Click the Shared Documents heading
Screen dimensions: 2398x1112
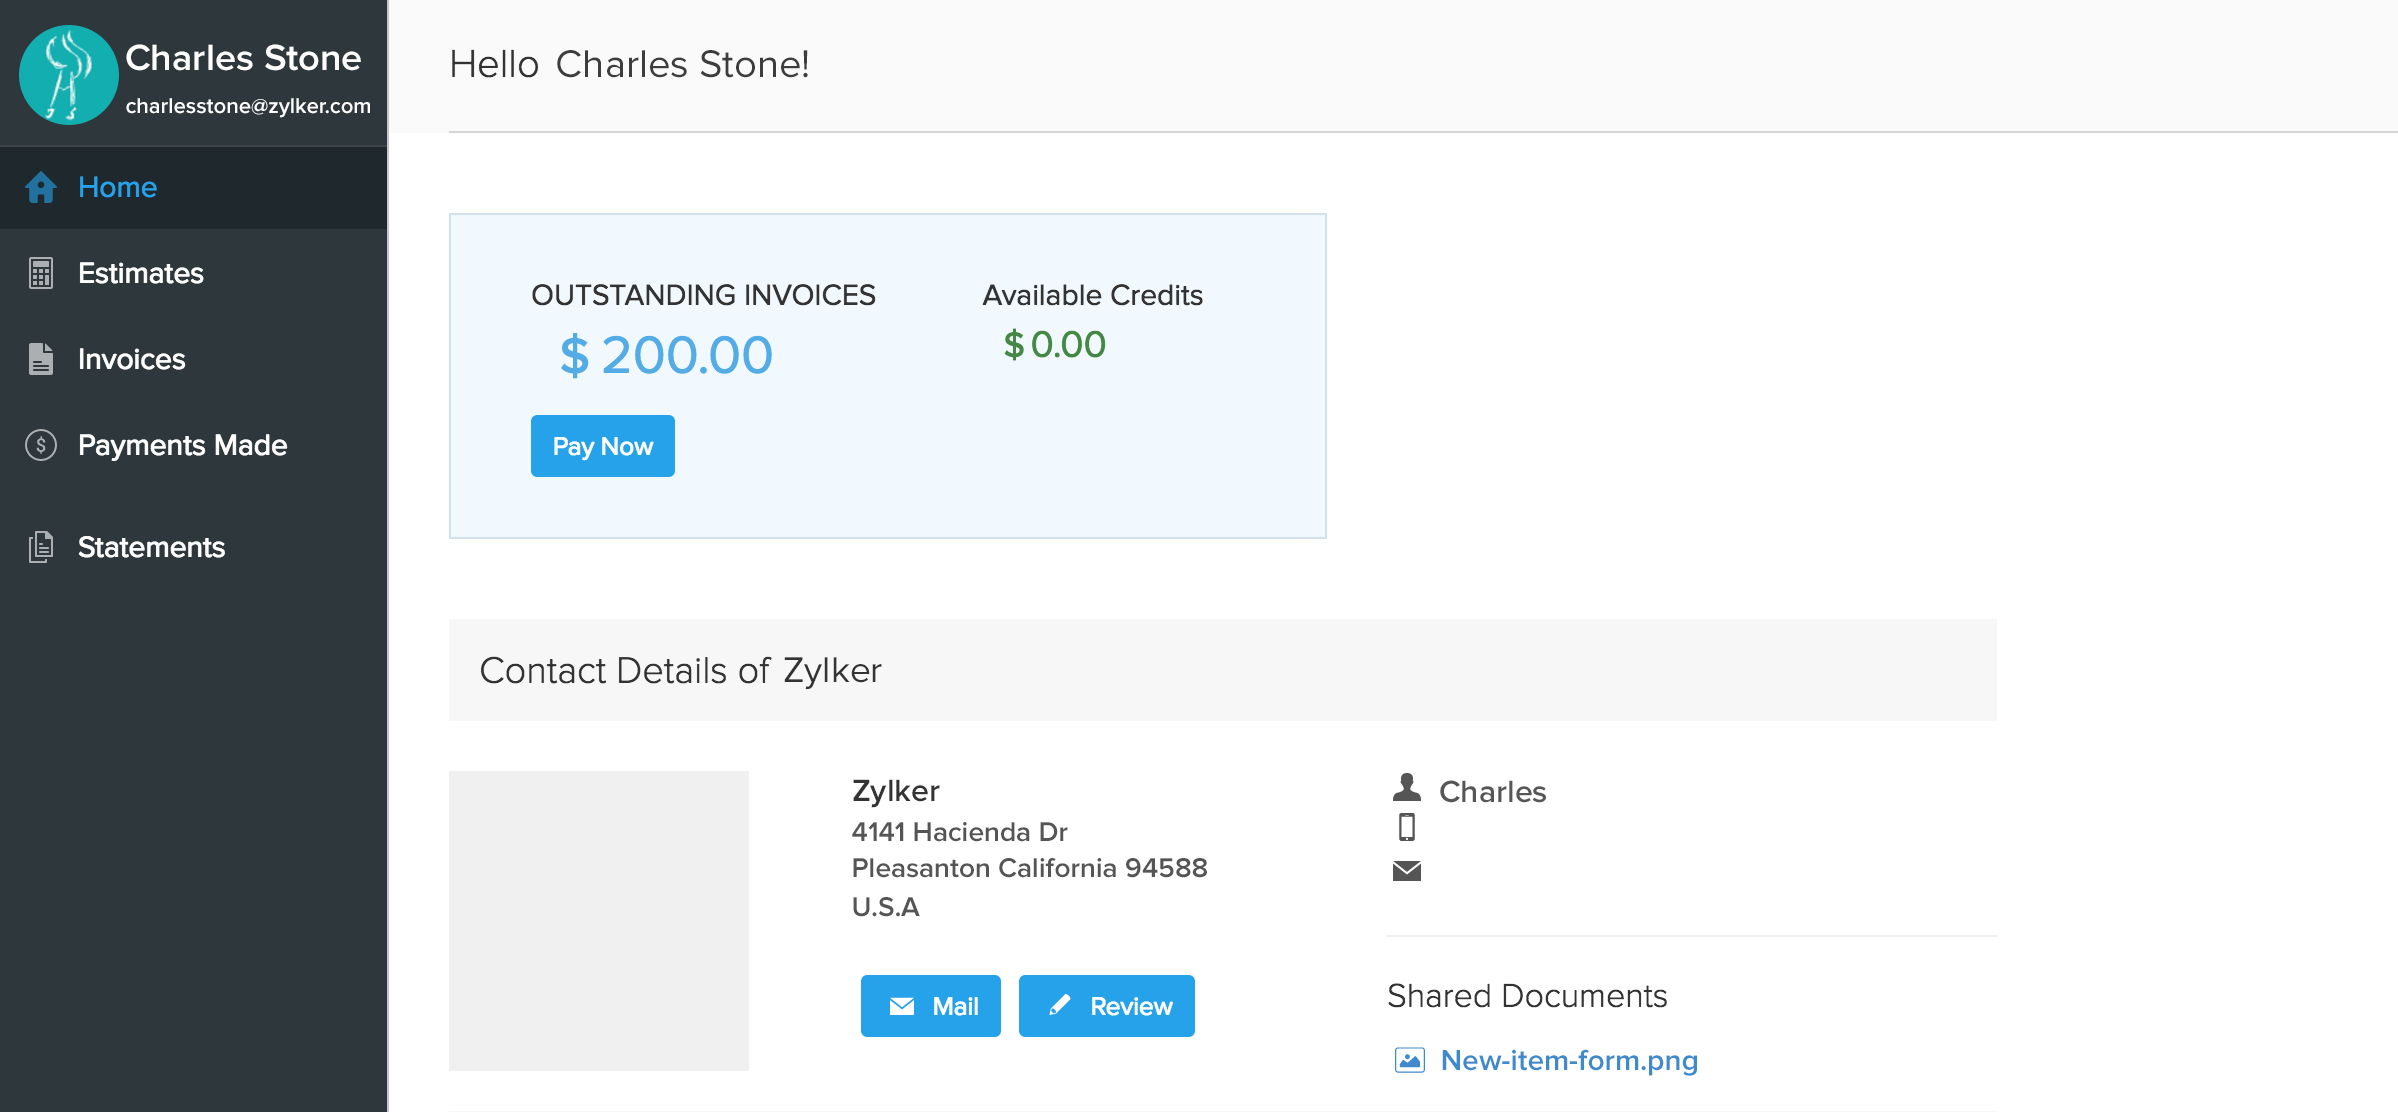coord(1528,996)
